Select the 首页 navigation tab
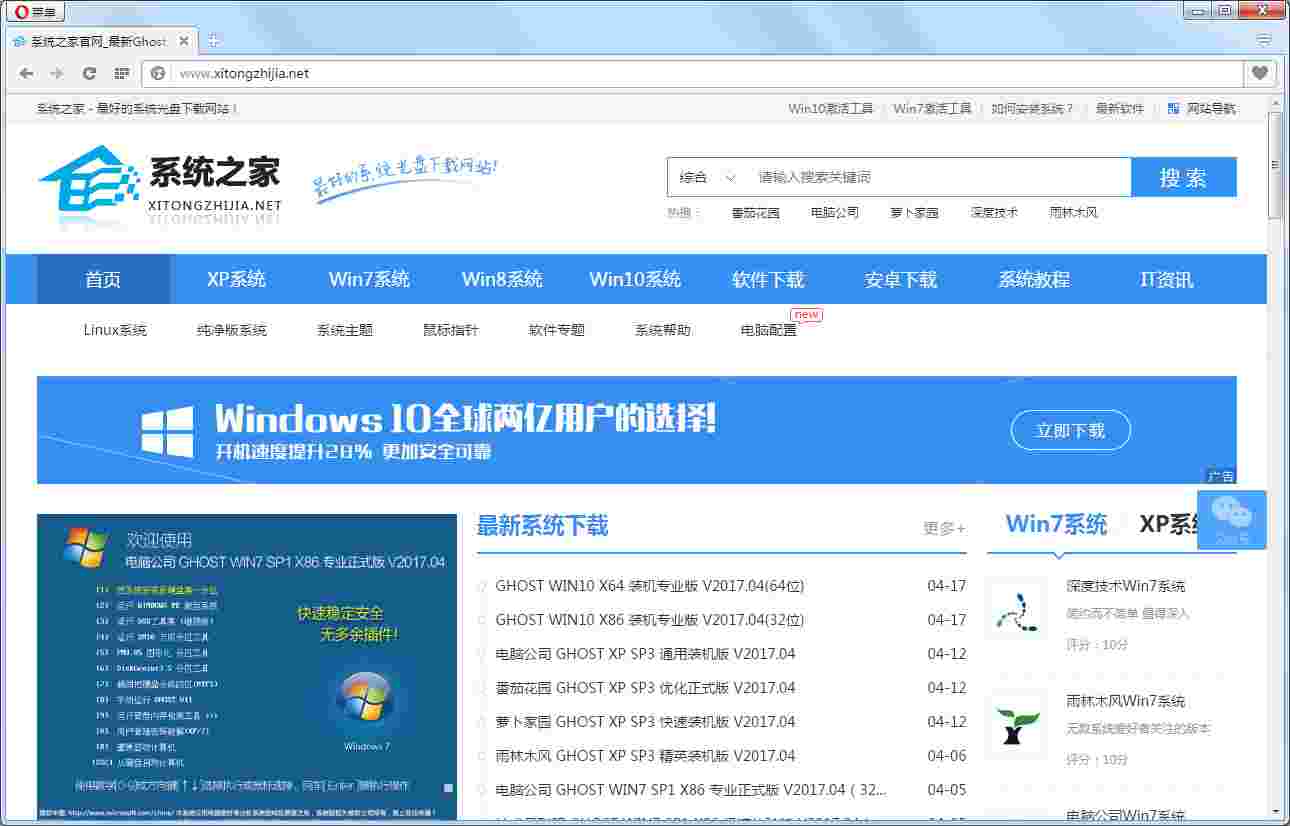Viewport: 1290px width, 826px height. [103, 279]
